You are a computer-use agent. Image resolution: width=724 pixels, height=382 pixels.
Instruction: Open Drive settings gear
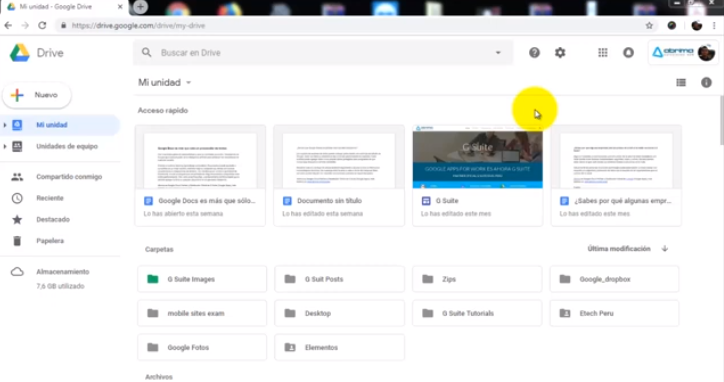click(560, 53)
